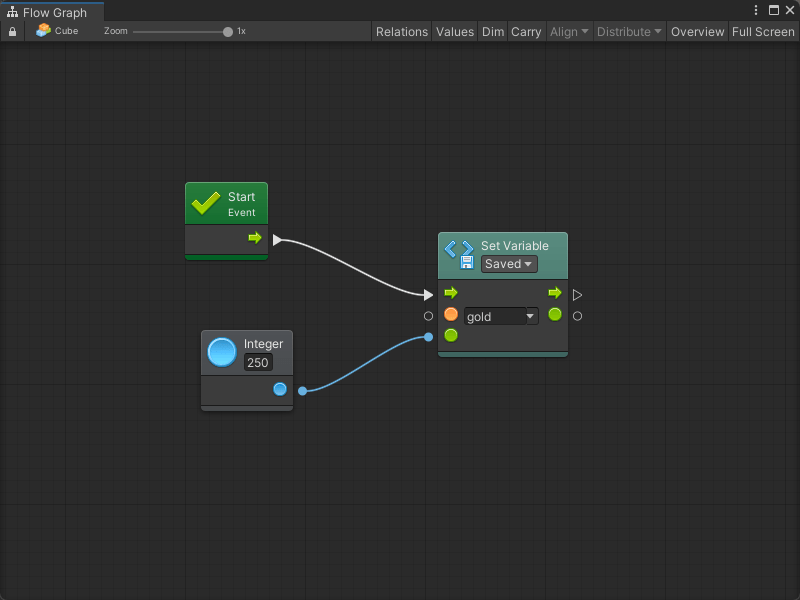800x600 pixels.
Task: Click the lock icon in the graph toolbar
Action: click(x=12, y=32)
